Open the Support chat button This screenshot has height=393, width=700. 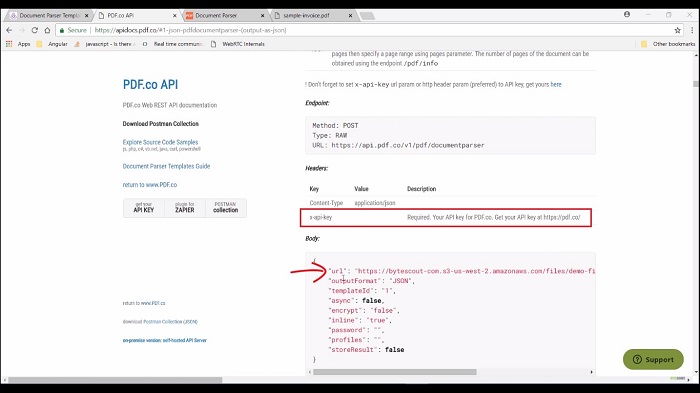pyautogui.click(x=653, y=360)
